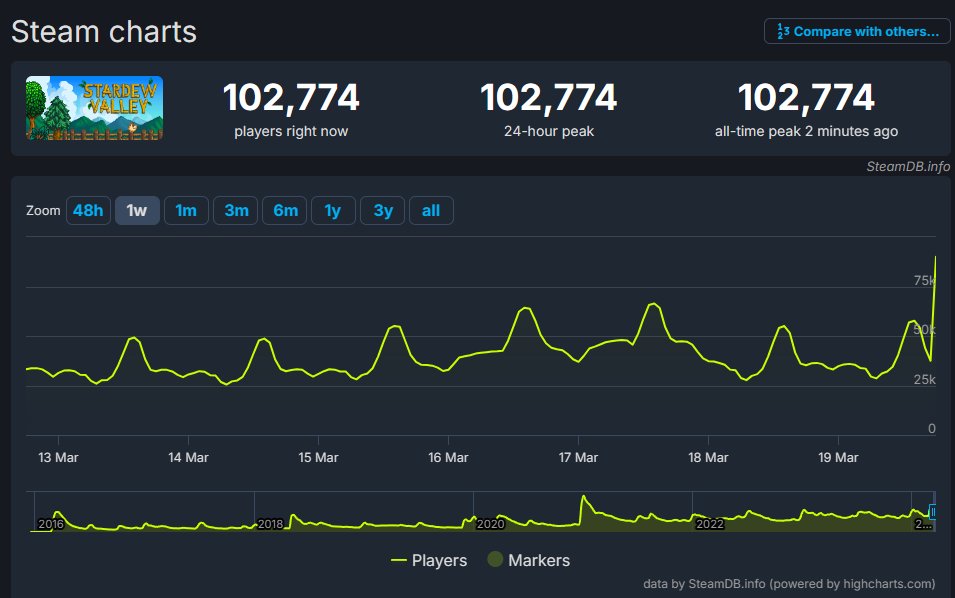Click the 24-hour peak label
This screenshot has width=955, height=598.
tap(549, 132)
